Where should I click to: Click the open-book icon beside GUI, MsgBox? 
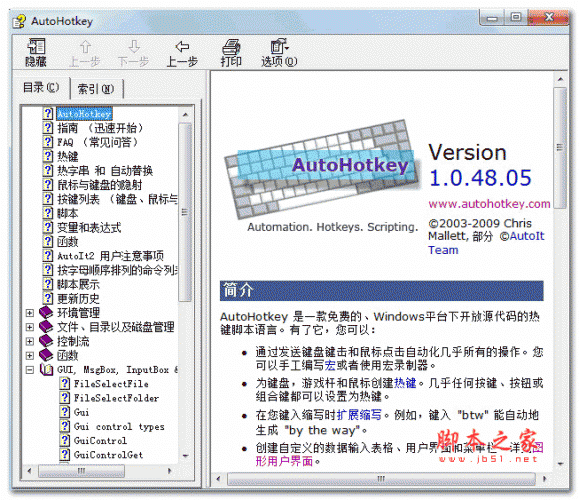tap(46, 369)
